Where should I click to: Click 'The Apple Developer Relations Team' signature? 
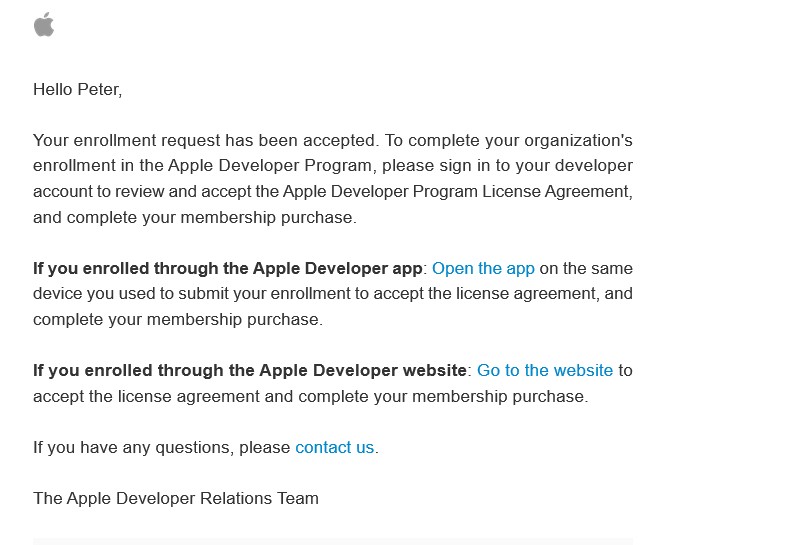pyautogui.click(x=176, y=499)
